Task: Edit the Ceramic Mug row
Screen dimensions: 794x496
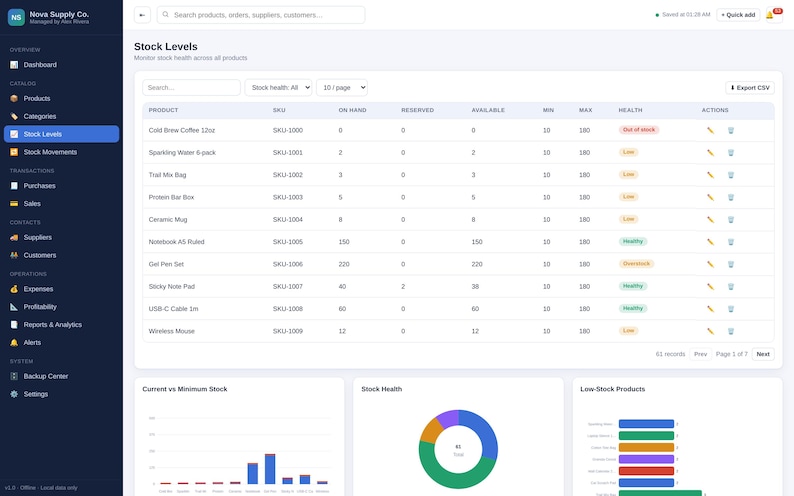Action: tap(710, 219)
